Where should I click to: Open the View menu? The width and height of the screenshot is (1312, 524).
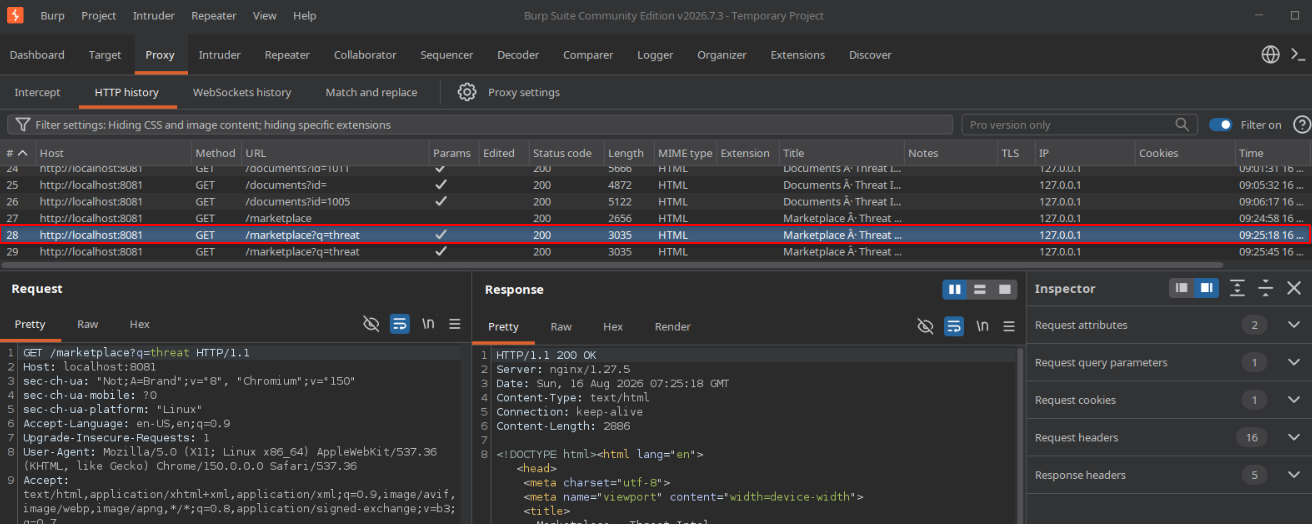click(265, 15)
